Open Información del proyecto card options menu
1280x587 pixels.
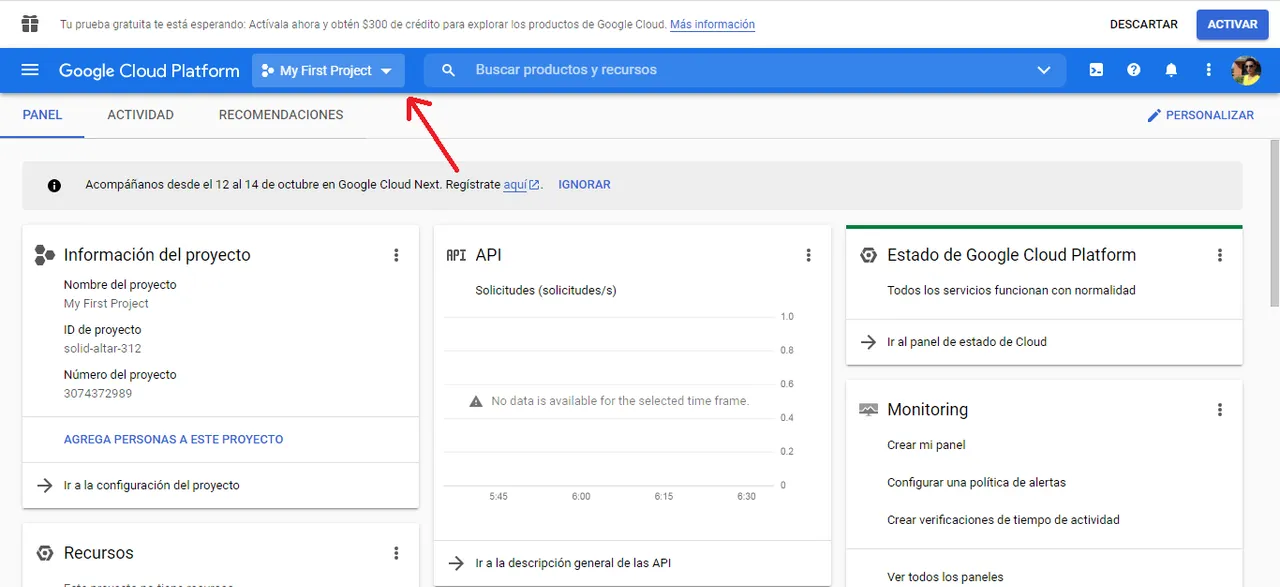click(396, 255)
